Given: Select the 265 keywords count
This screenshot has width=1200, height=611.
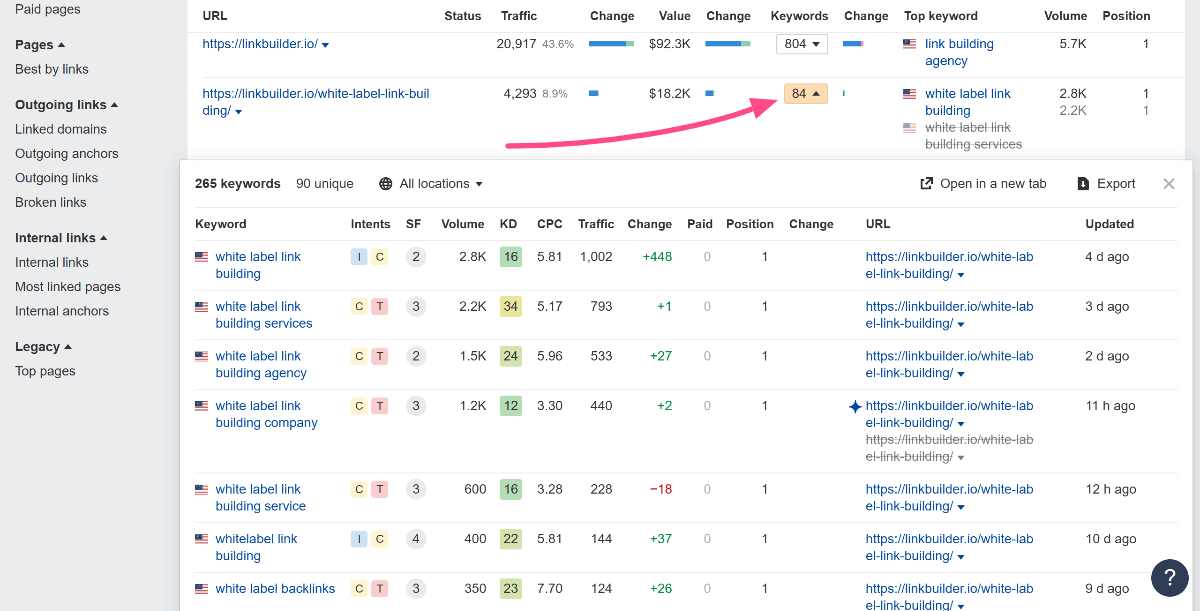Looking at the screenshot, I should pyautogui.click(x=238, y=184).
